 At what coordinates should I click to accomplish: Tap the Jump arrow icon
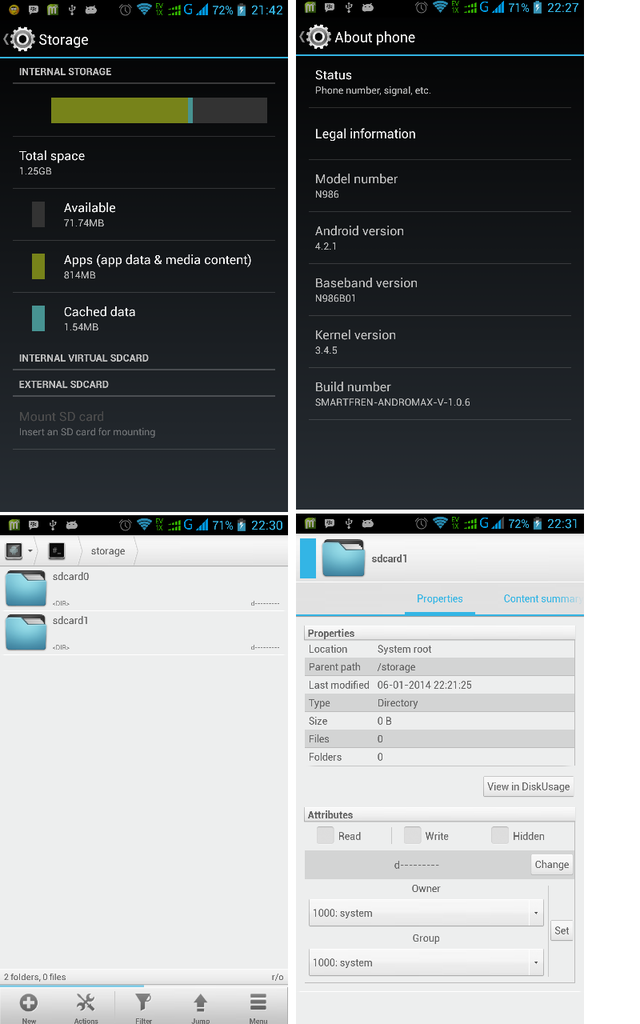200,1002
